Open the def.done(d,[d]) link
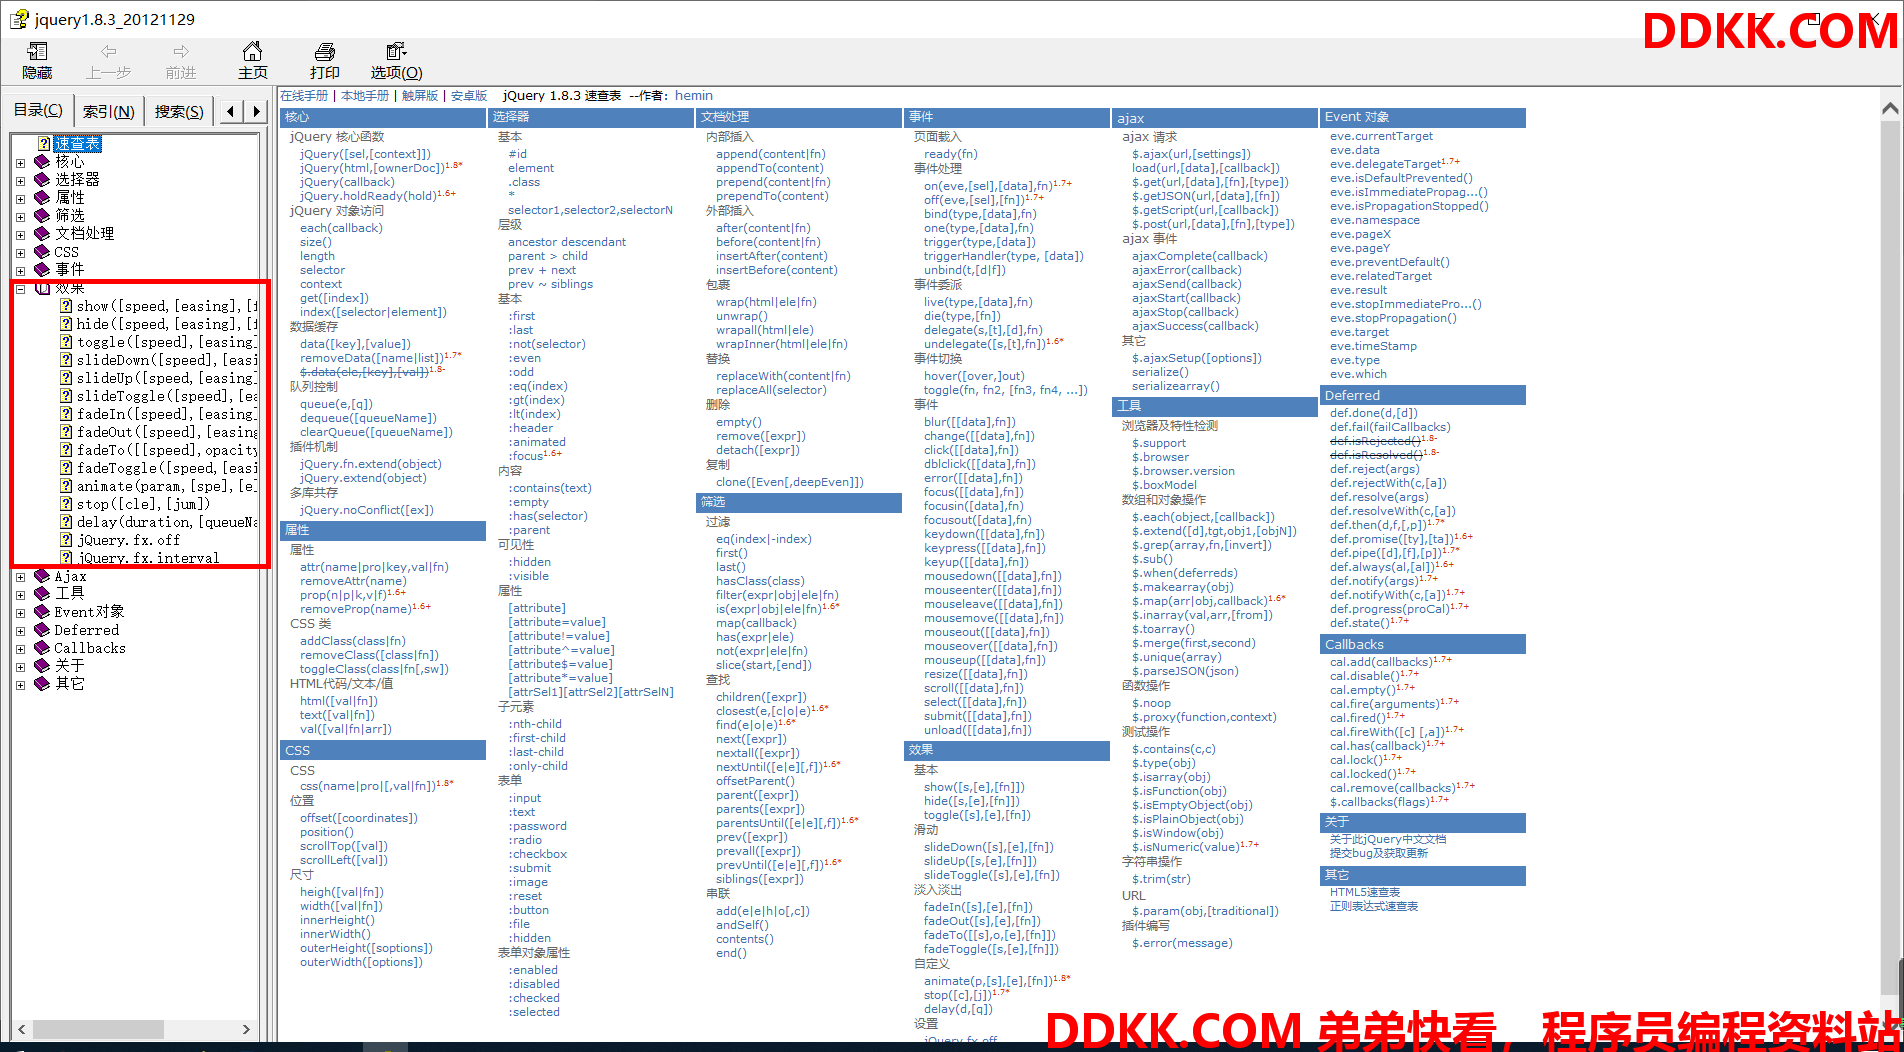Screen dimensions: 1904x1052 click(1374, 413)
